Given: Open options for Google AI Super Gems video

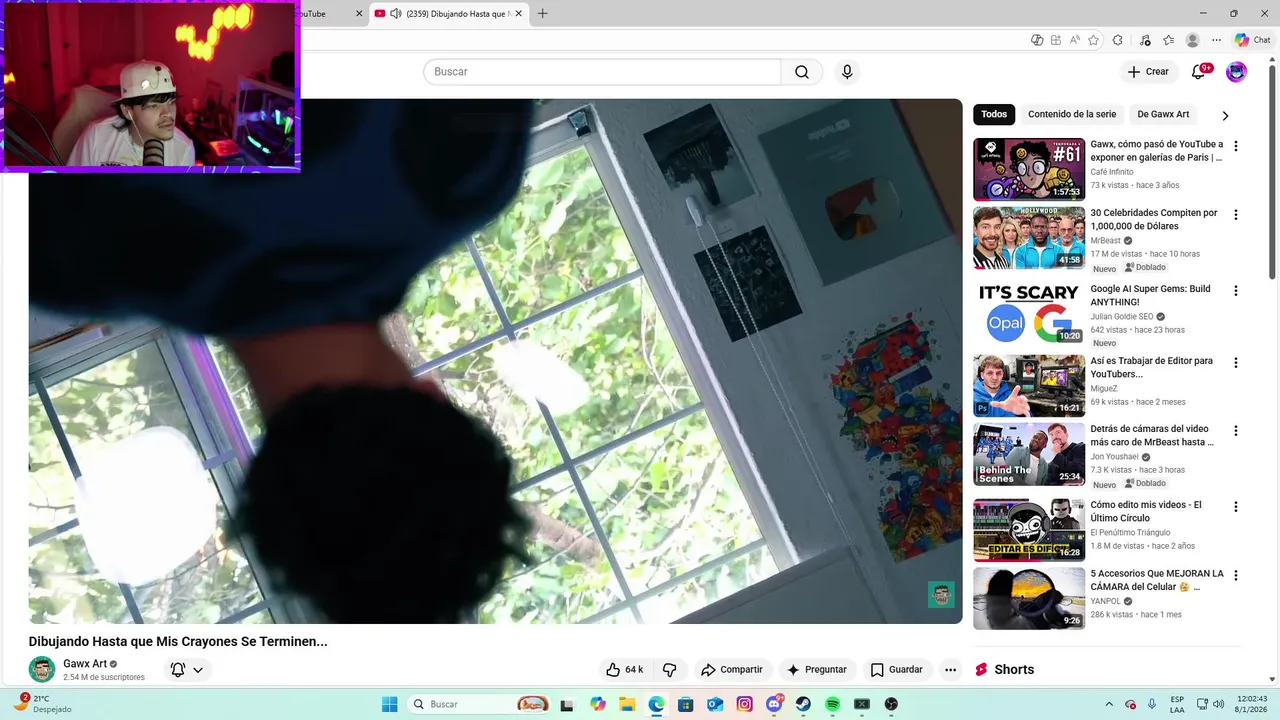Looking at the screenshot, I should pos(1236,291).
